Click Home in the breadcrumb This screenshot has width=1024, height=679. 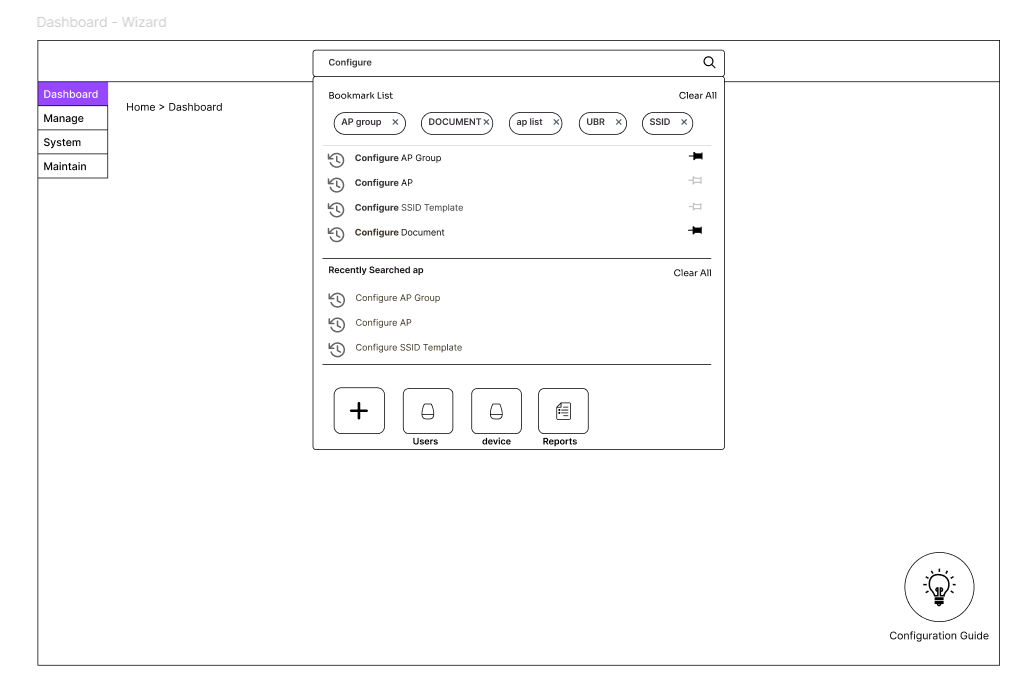(x=140, y=107)
